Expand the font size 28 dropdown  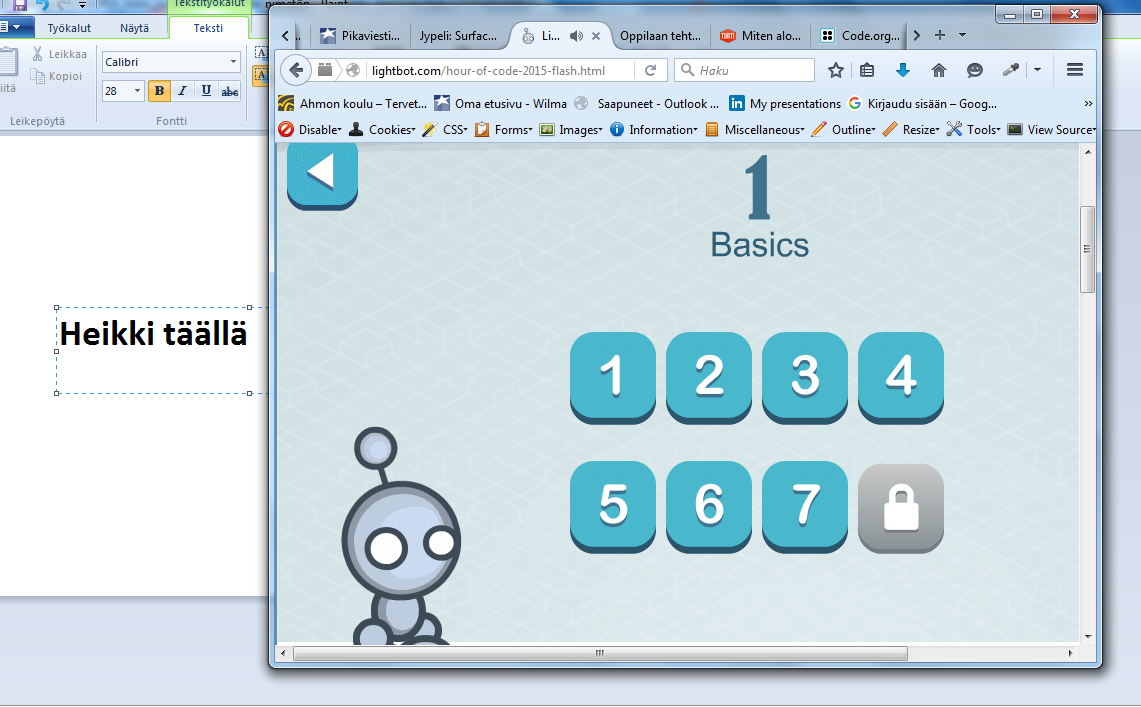[x=138, y=91]
